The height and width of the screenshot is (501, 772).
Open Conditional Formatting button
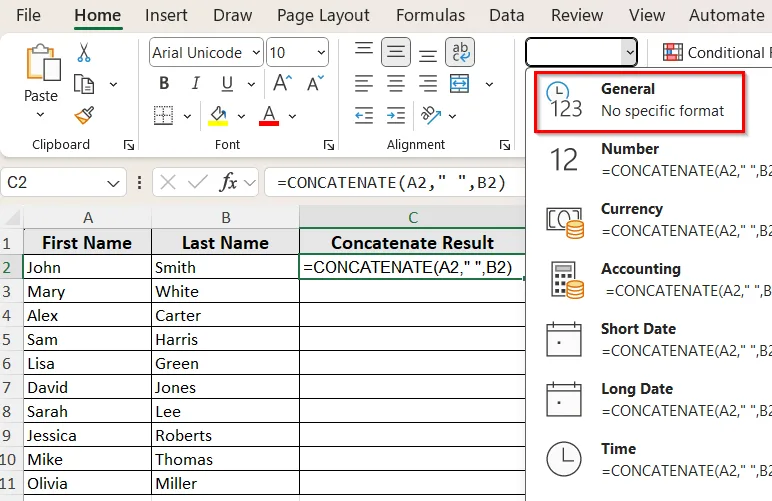click(x=717, y=52)
